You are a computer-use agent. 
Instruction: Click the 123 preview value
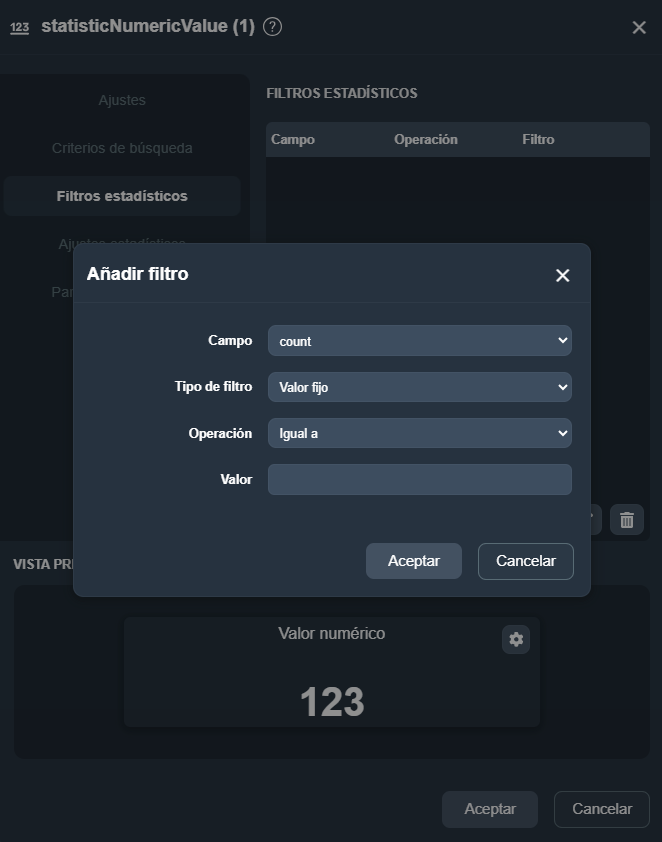(x=332, y=701)
